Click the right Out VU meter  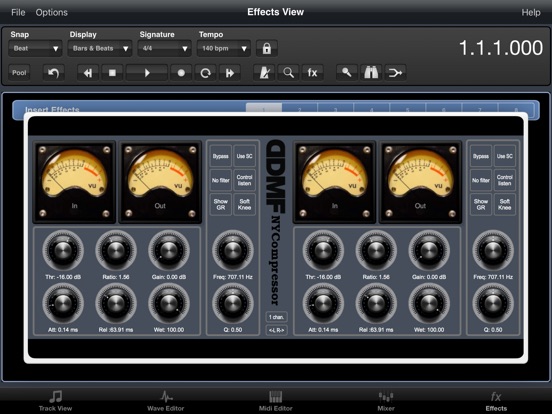coord(420,182)
